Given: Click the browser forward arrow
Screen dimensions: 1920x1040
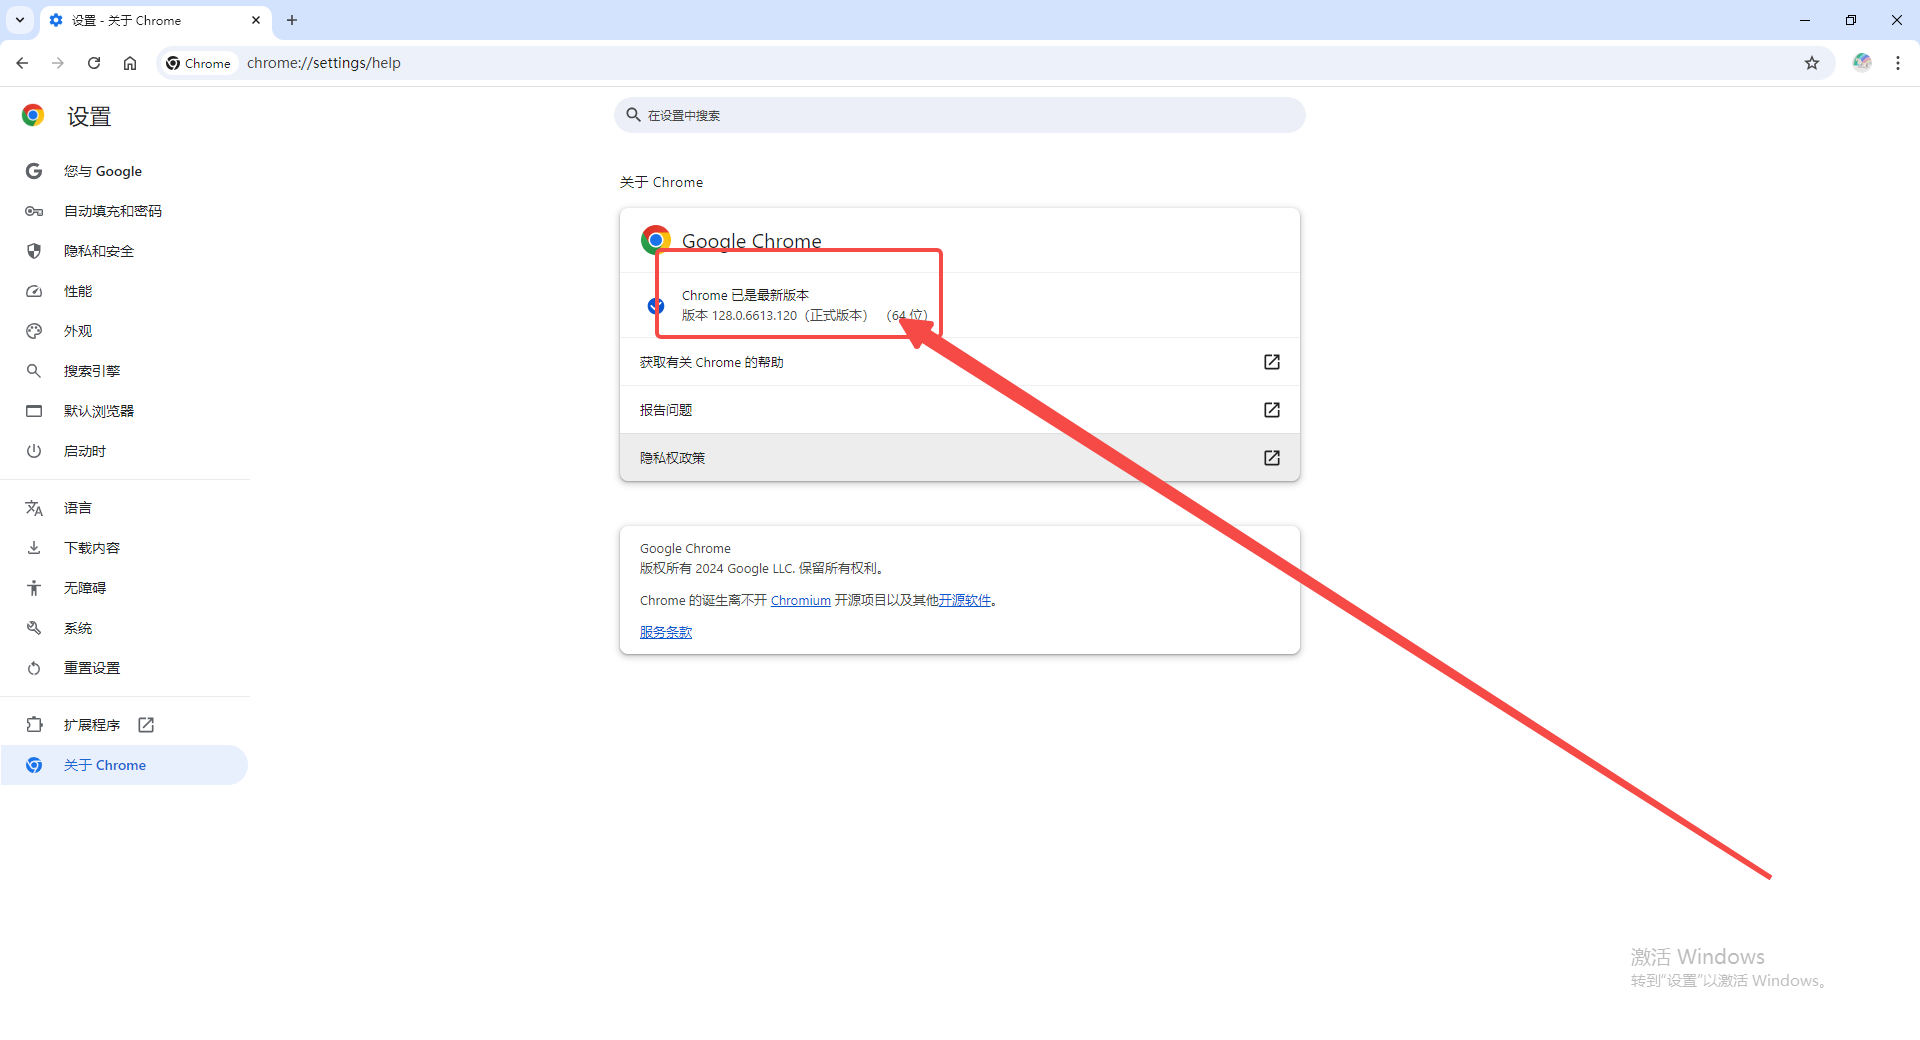Looking at the screenshot, I should tap(58, 63).
